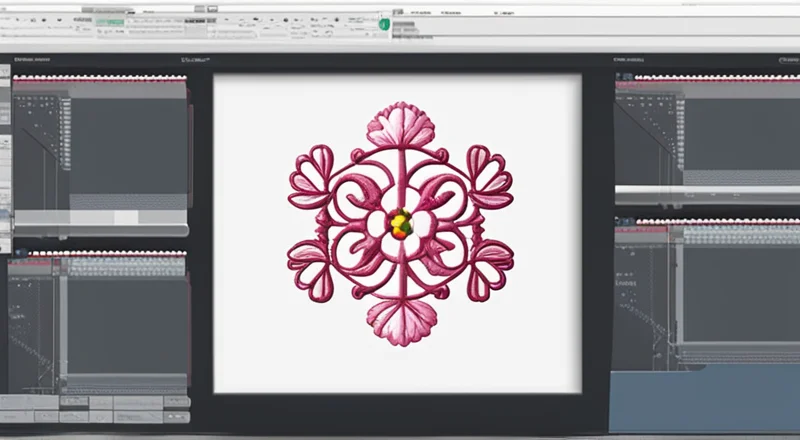
Task: Select the top fan-shaped petal of the design
Action: (x=400, y=127)
